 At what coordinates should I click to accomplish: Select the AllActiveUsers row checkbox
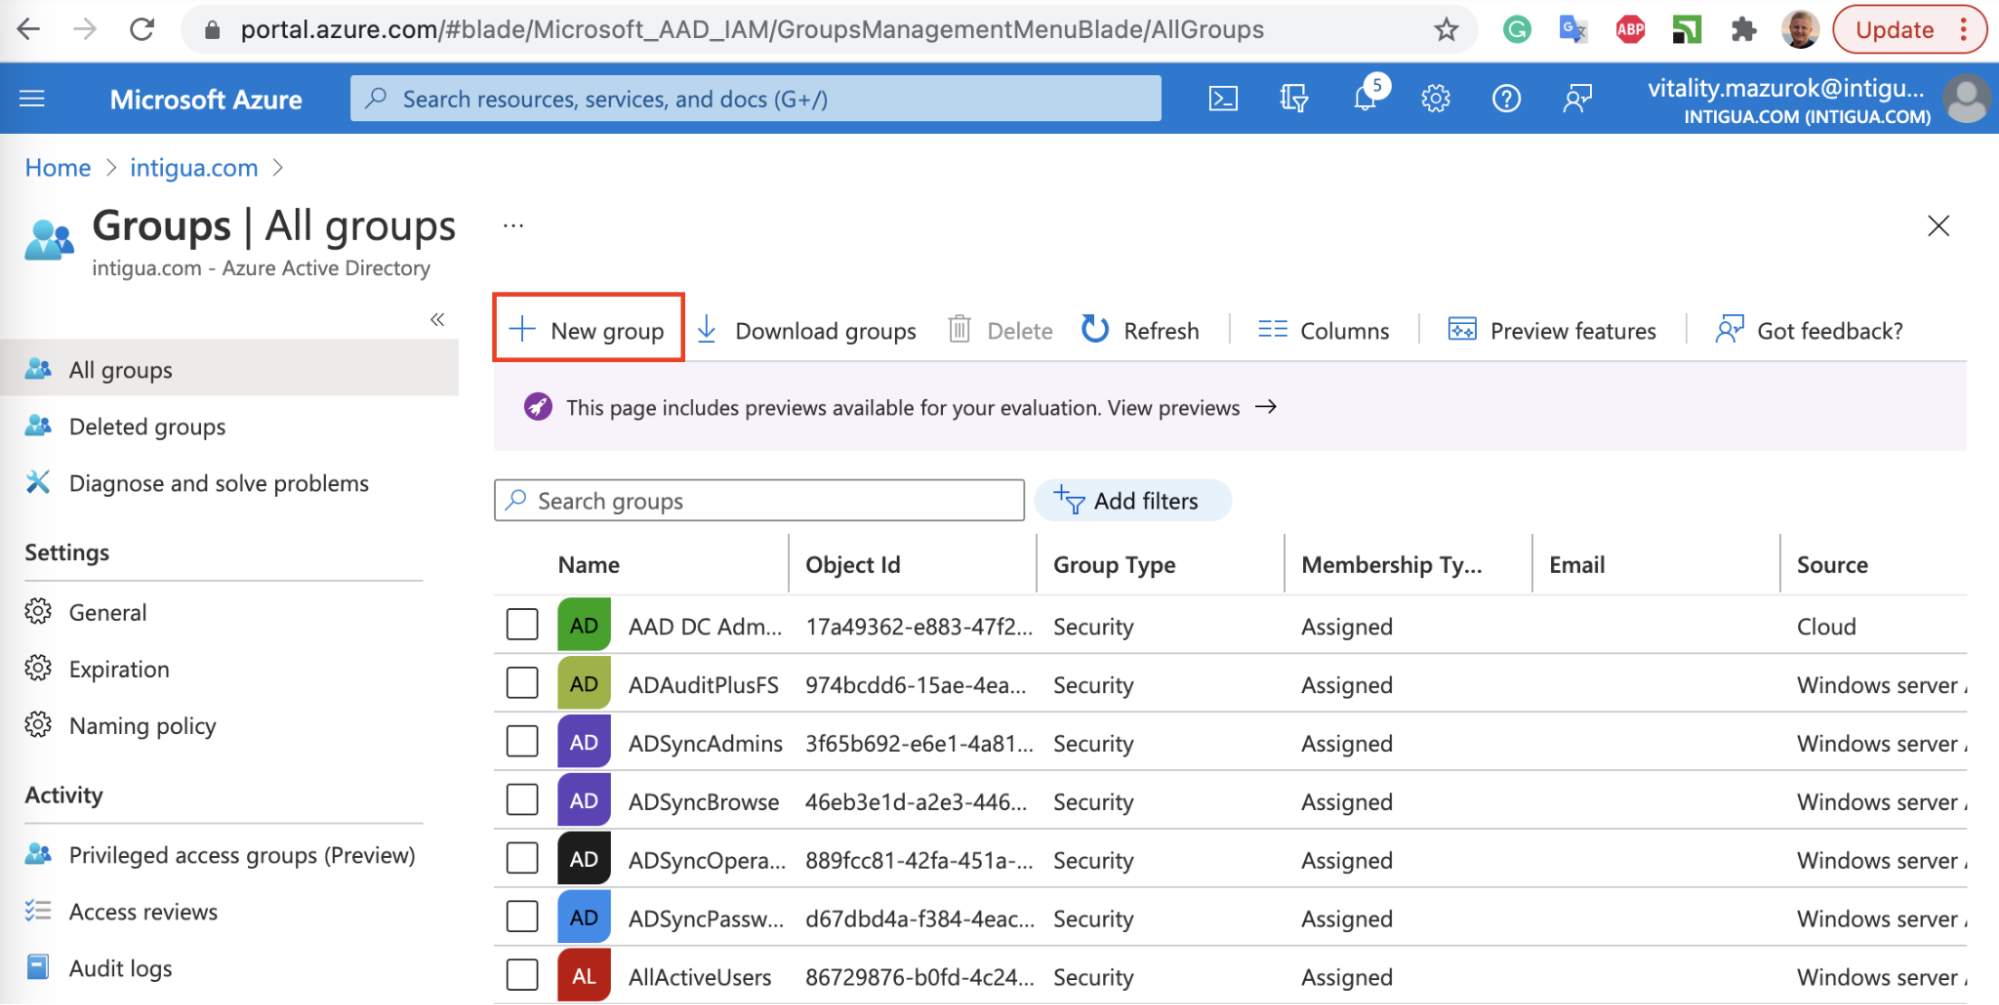point(522,976)
